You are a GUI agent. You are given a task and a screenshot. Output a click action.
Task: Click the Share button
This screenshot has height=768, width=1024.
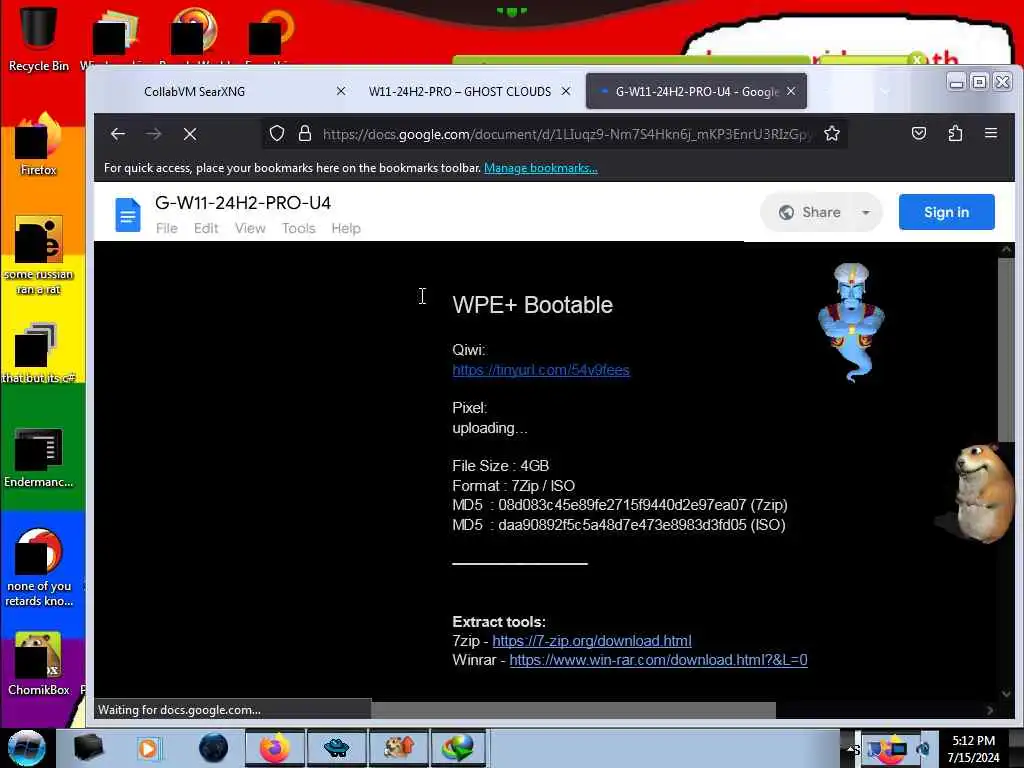[x=810, y=212]
